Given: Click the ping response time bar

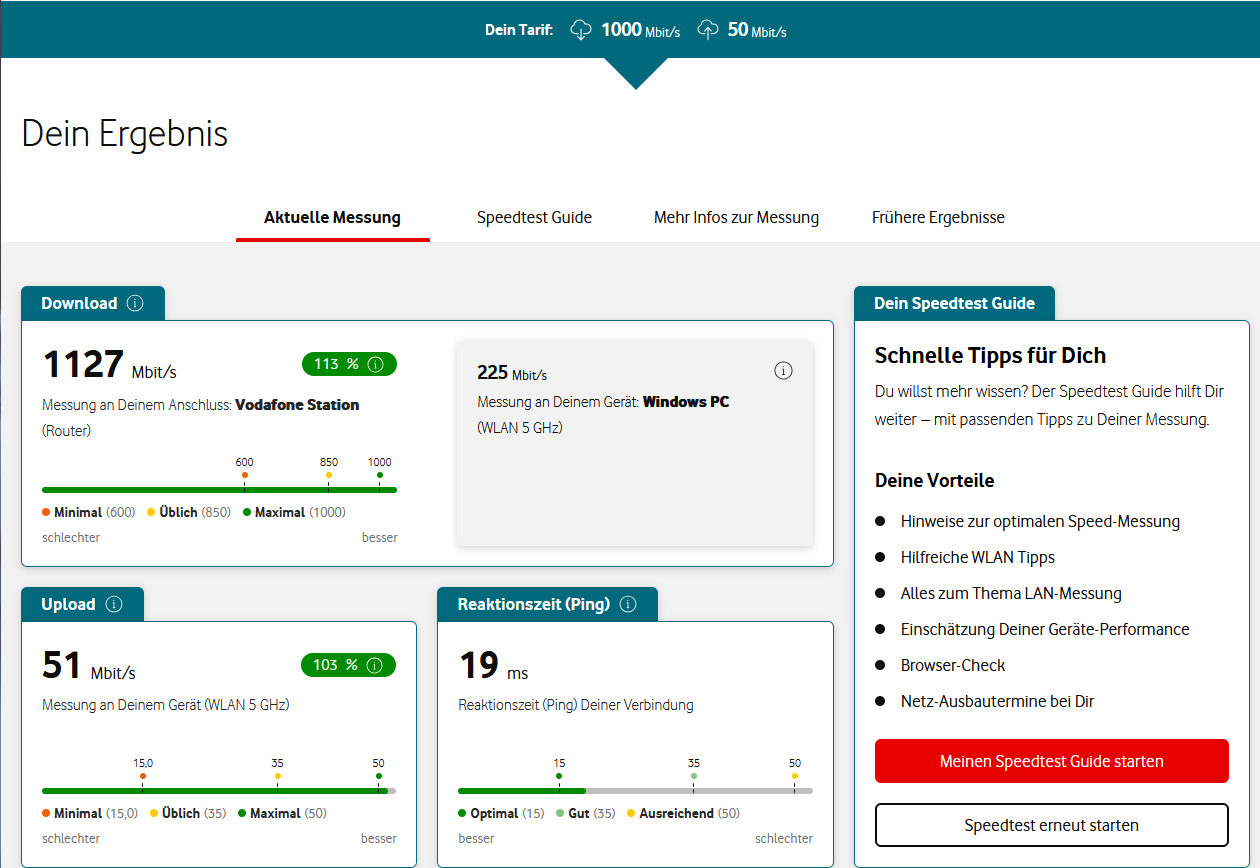Looking at the screenshot, I should pos(635,791).
